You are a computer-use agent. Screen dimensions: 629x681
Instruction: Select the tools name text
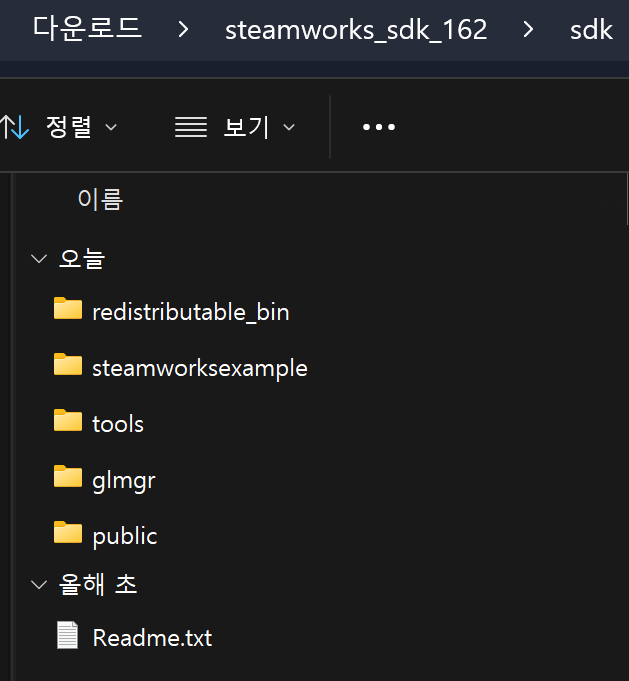pos(118,423)
